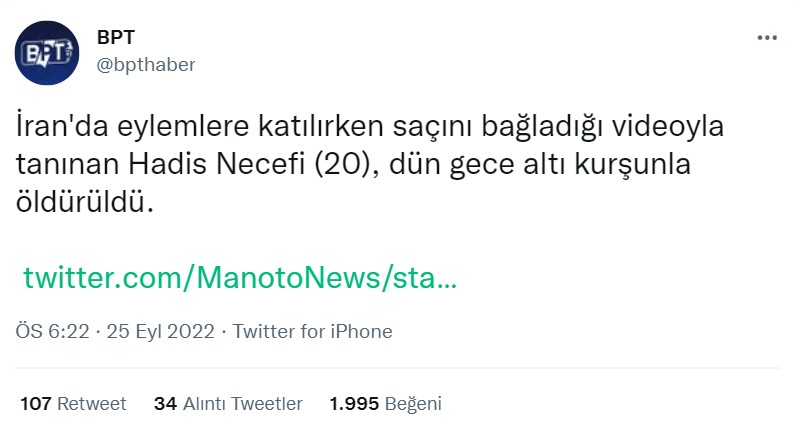
Task: Click the word öldürüldü ending the tweet
Action: (x=87, y=201)
